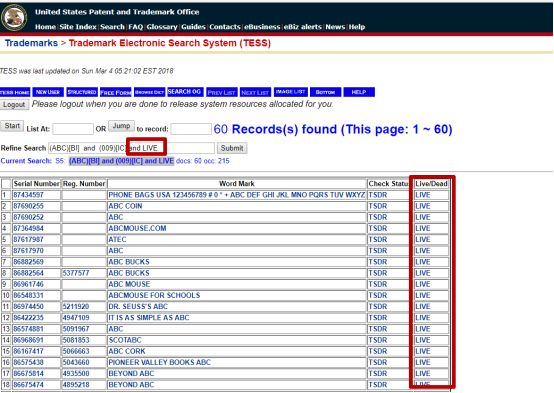Image resolution: width=554 pixels, height=393 pixels.
Task: Click the SEARCH OG button
Action: tap(184, 92)
